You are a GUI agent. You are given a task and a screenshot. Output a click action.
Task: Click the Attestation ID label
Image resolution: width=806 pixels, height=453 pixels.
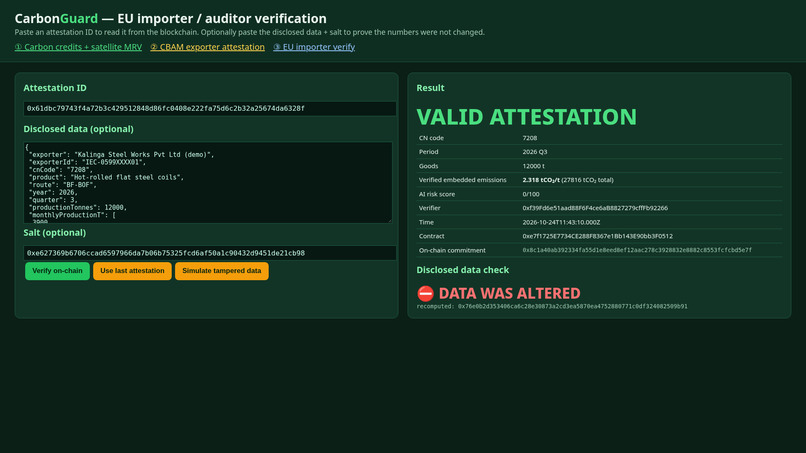55,88
